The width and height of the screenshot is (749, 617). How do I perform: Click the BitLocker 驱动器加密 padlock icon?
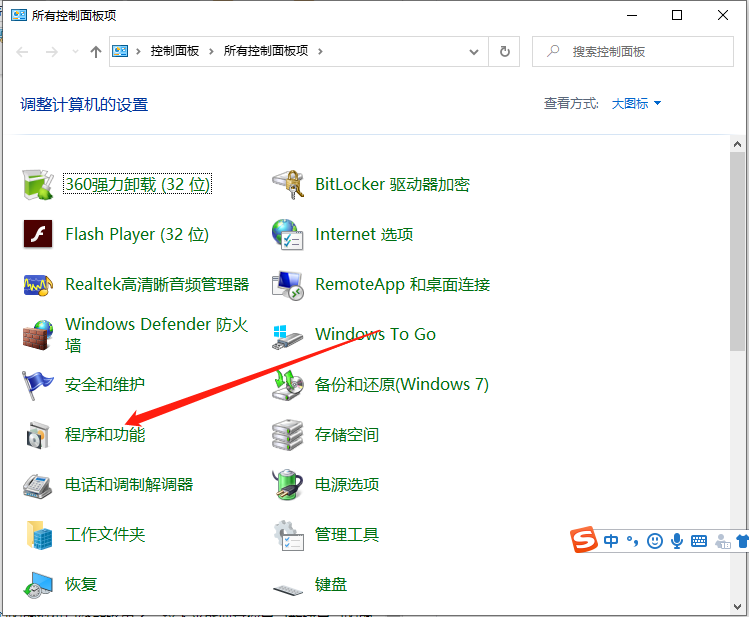tap(288, 184)
